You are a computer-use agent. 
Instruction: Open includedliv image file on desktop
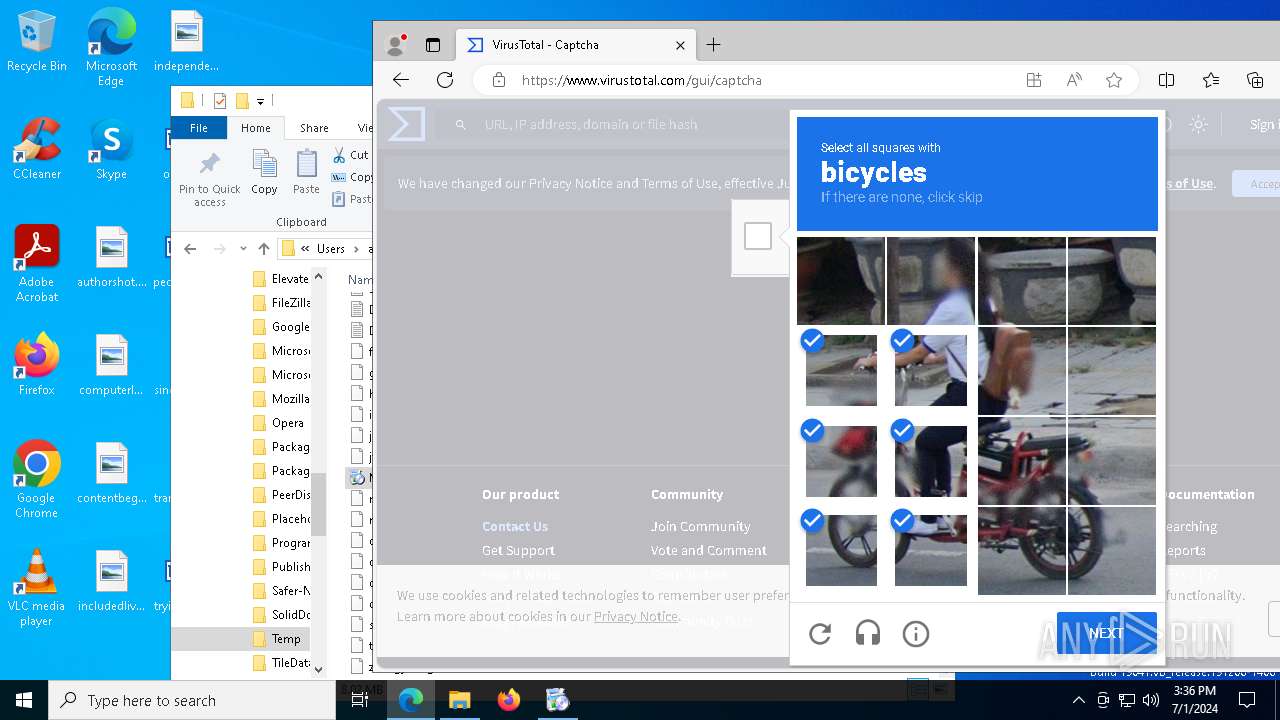111,581
